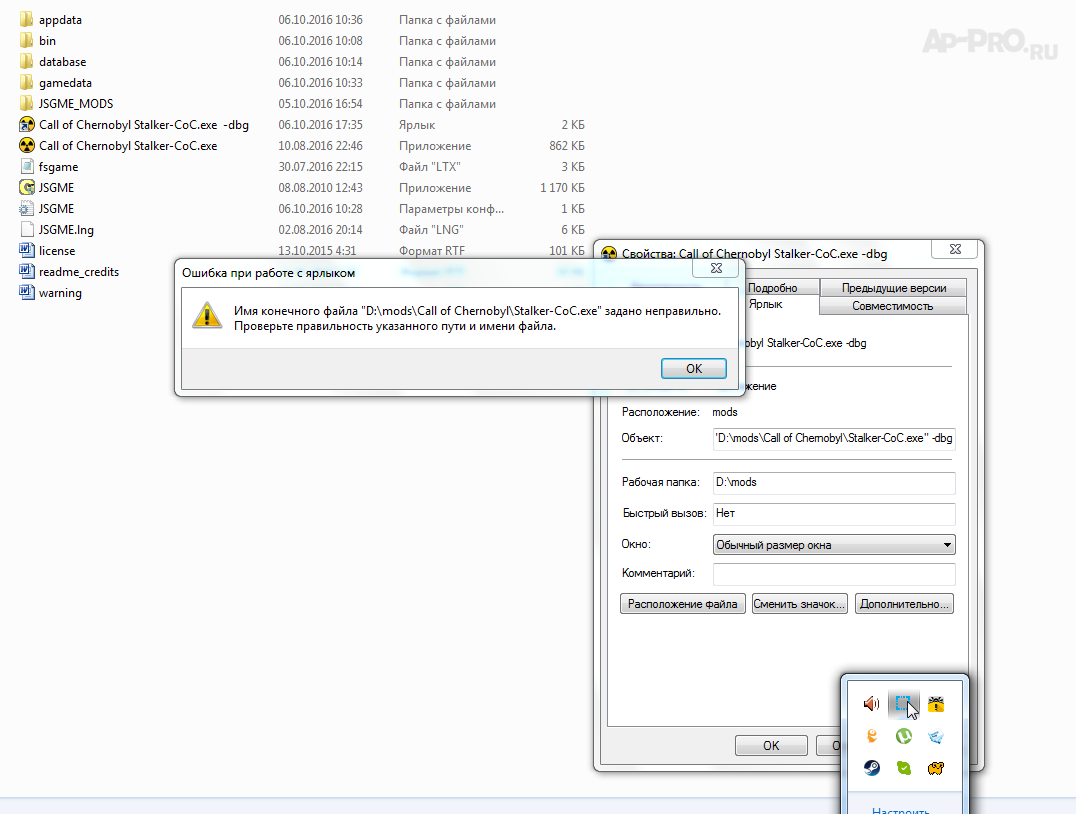Screen dimensions: 1076x814
Task: Open the Окно window size dropdown
Action: coord(834,545)
